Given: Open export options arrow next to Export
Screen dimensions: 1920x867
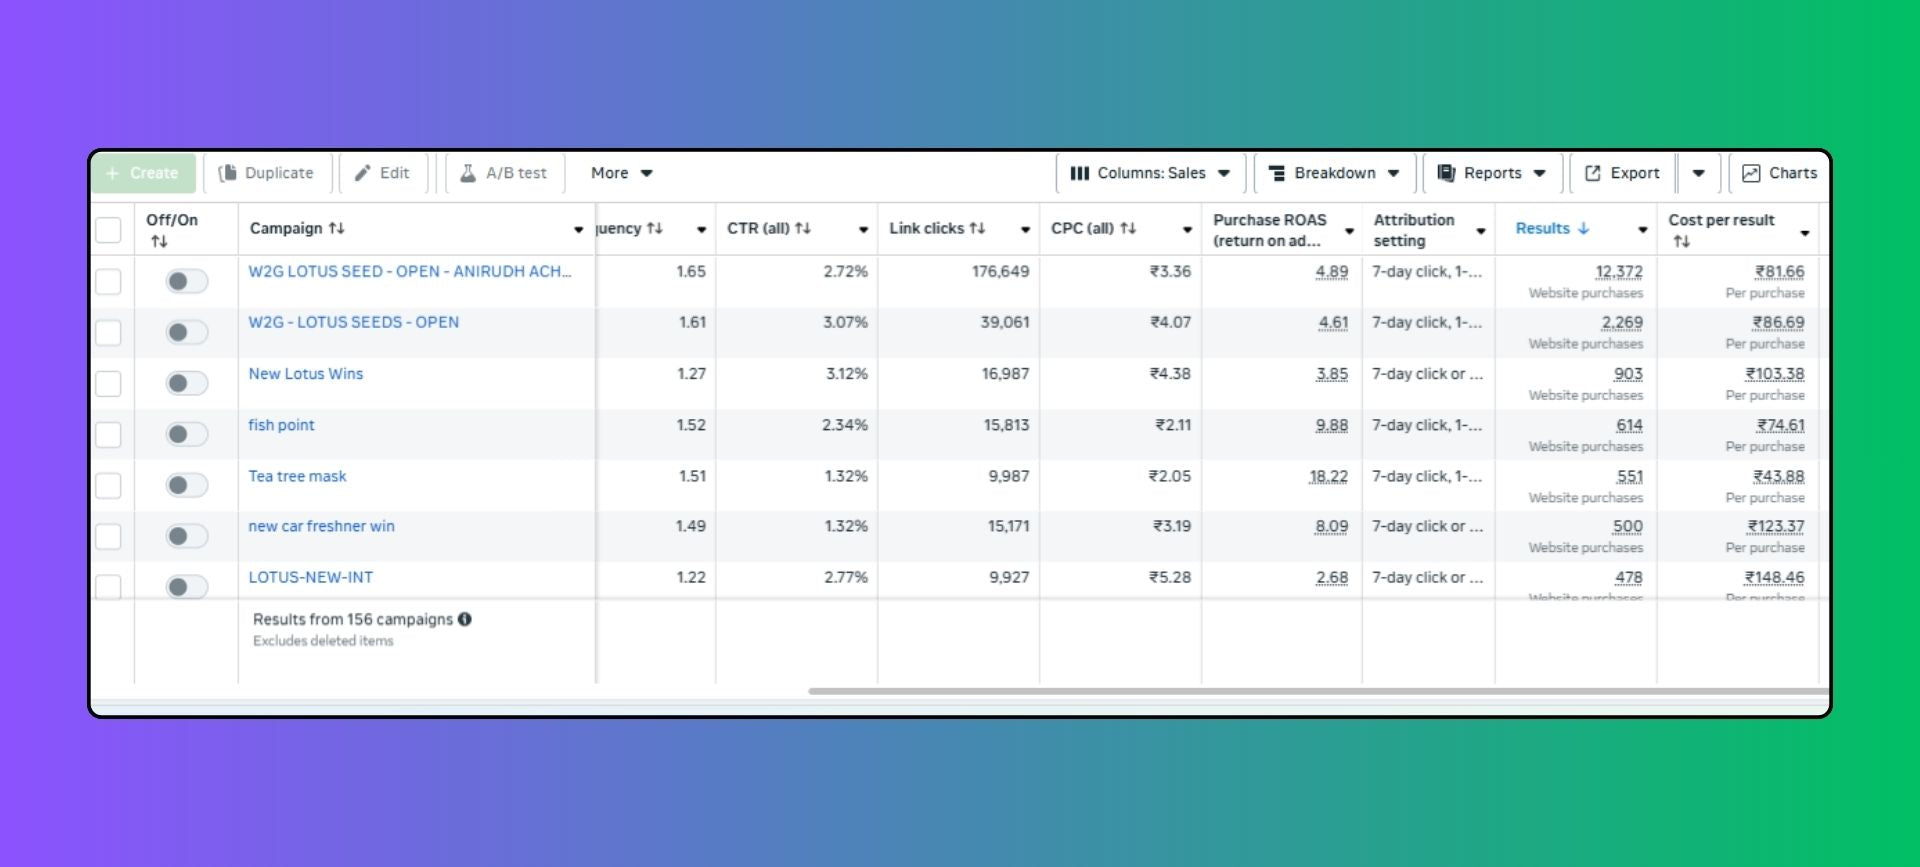Looking at the screenshot, I should pyautogui.click(x=1698, y=173).
